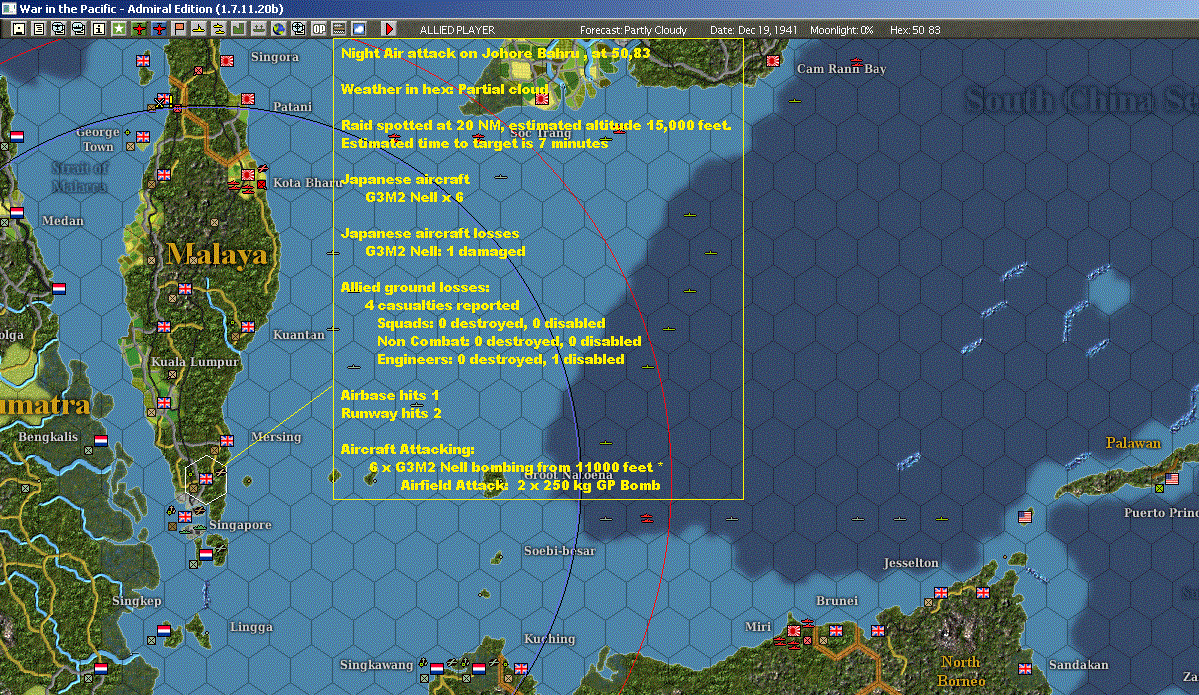The height and width of the screenshot is (695, 1199).
Task: Click the Brunei map label
Action: [837, 601]
